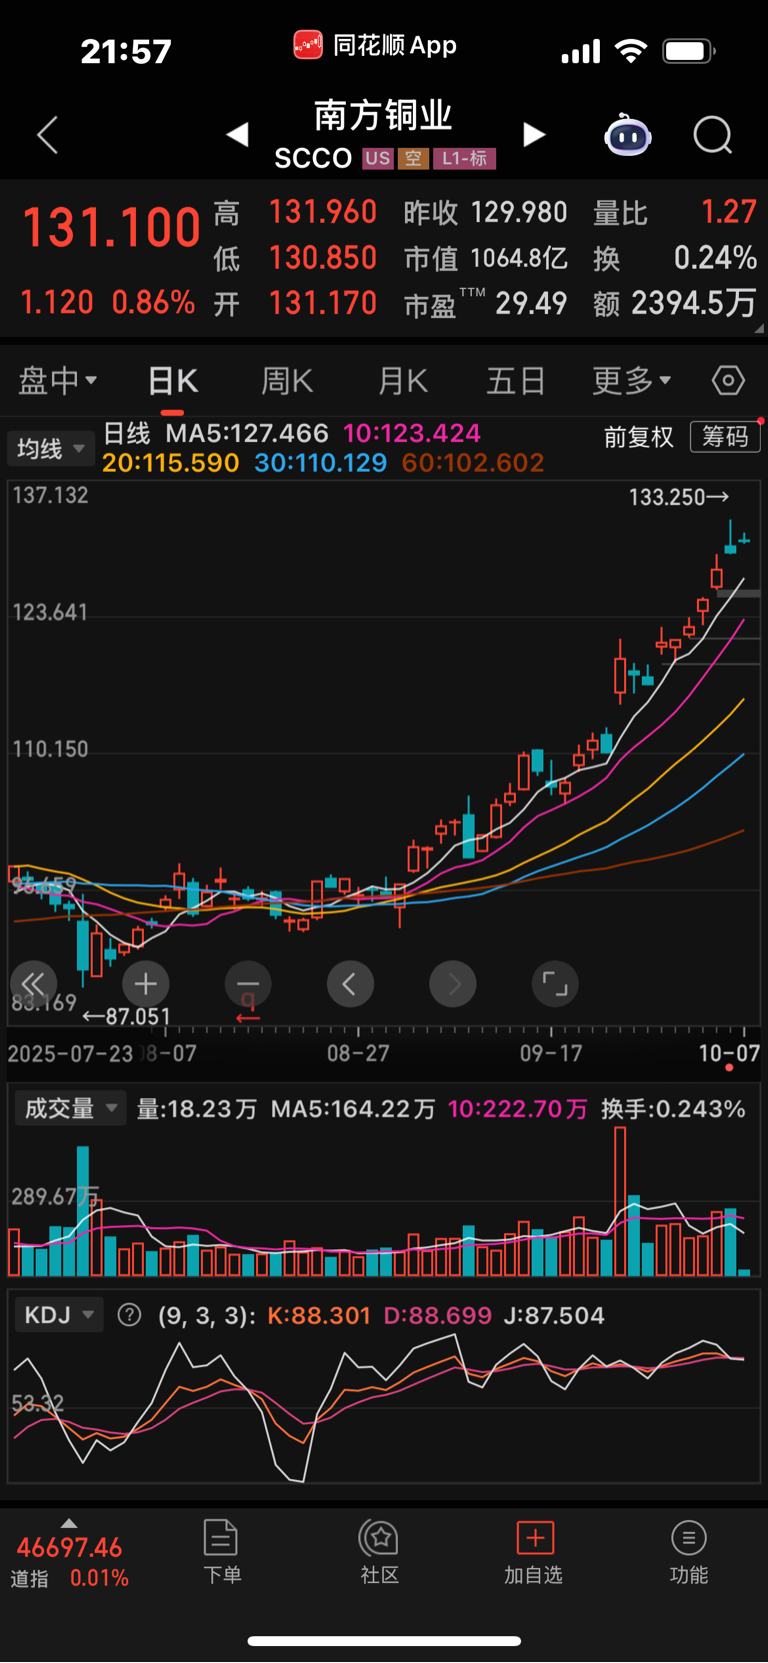The width and height of the screenshot is (768, 1663).
Task: Tap the L1-标 quote level badge
Action: tap(465, 158)
